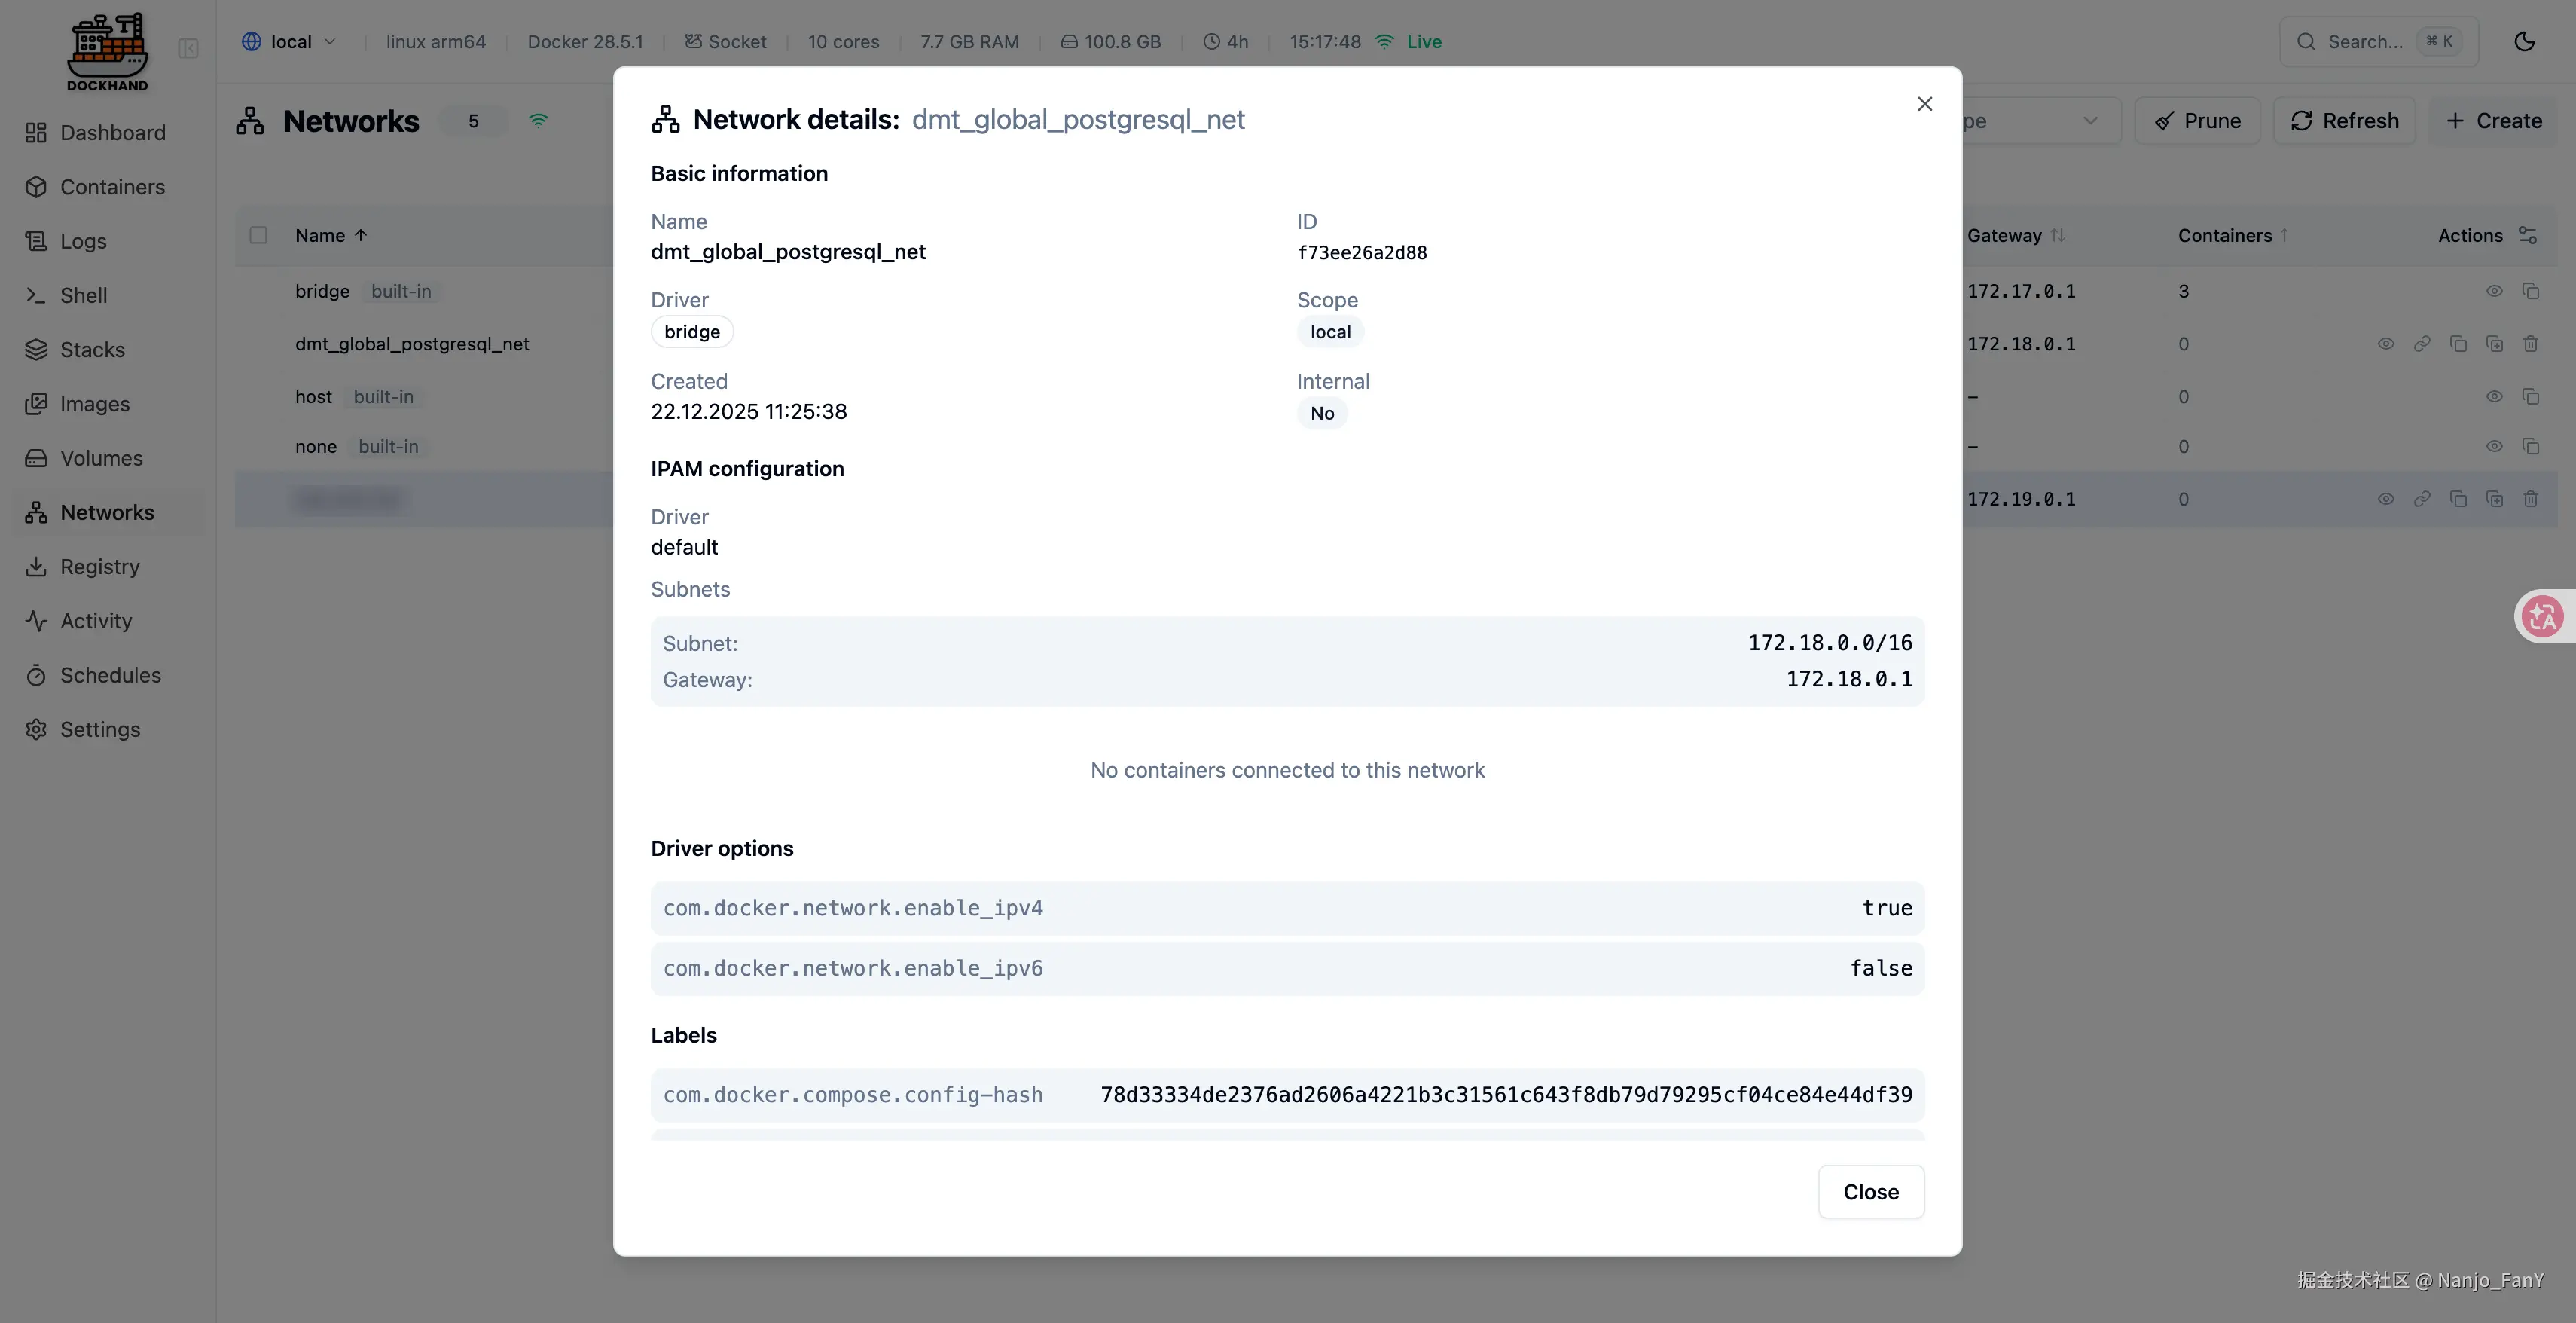Click the dark mode moon icon
The height and width of the screenshot is (1323, 2576).
2524,41
